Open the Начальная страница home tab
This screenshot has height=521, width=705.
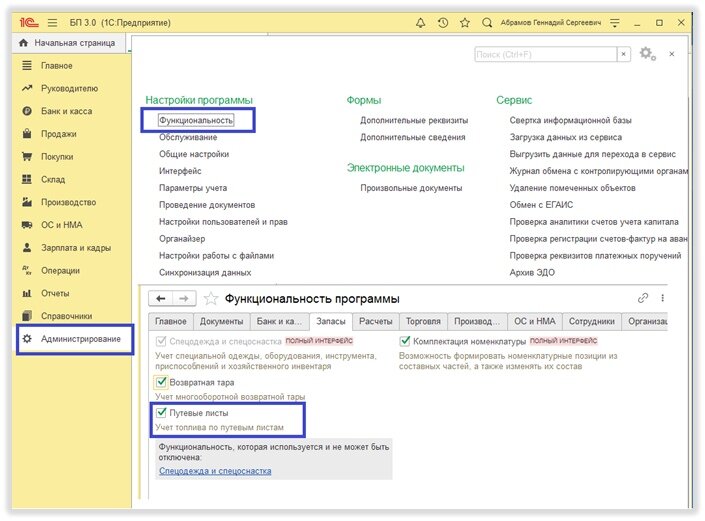(69, 43)
